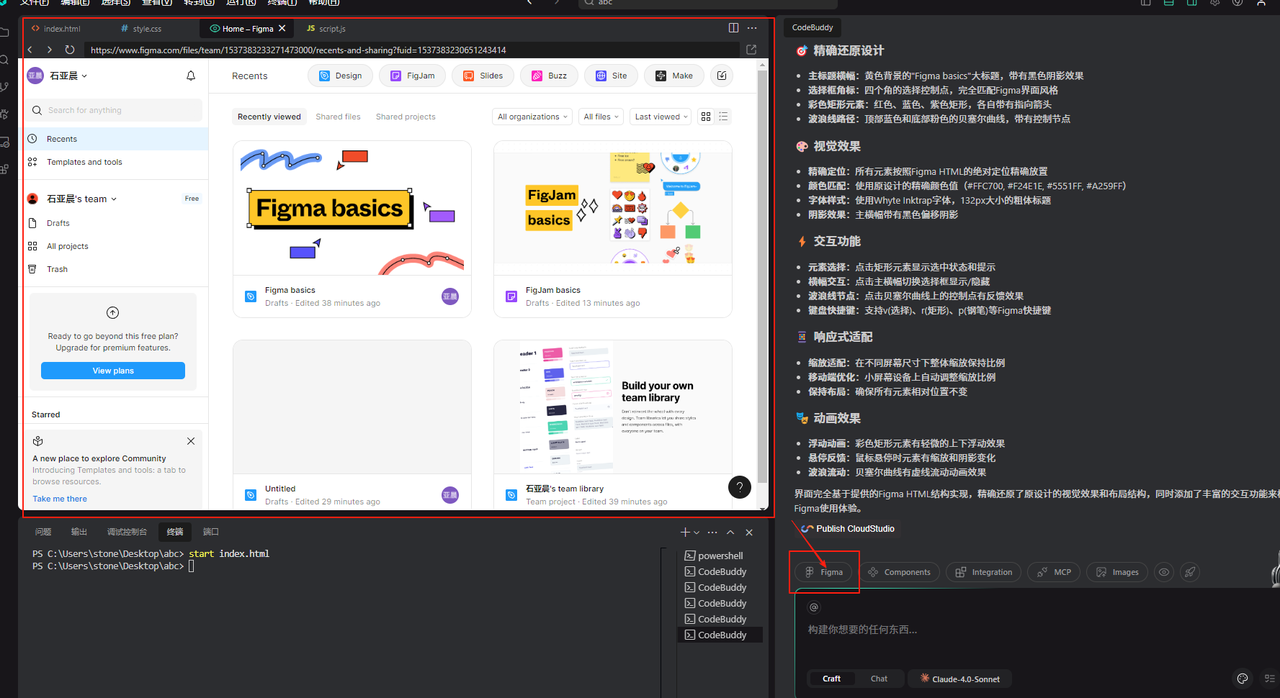
Task: Maximize the terminal panel with chevron up
Action: point(731,532)
